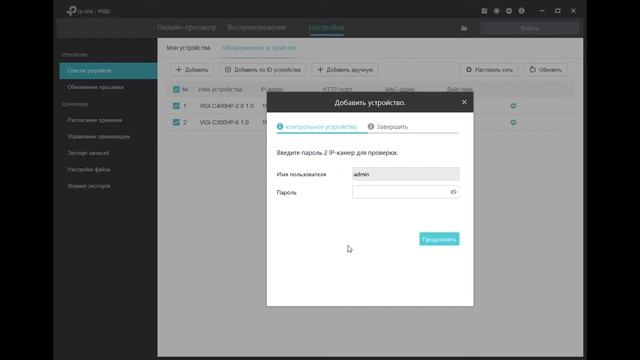Click the Продолжить button
The height and width of the screenshot is (360, 640).
coord(439,239)
